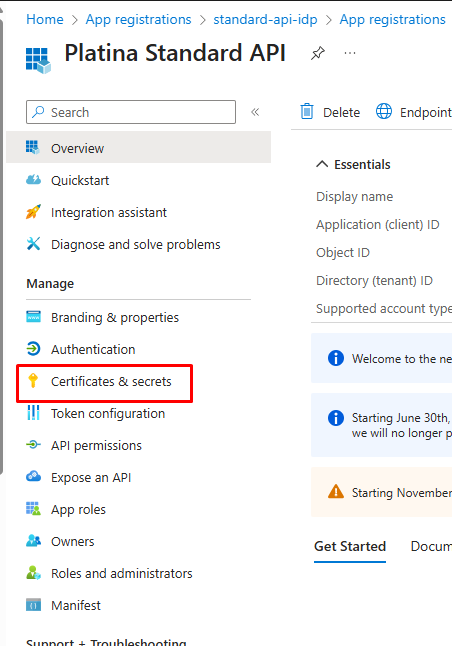Open the Manifest menu entry
Screen dimensions: 452x646
[x=75, y=605]
